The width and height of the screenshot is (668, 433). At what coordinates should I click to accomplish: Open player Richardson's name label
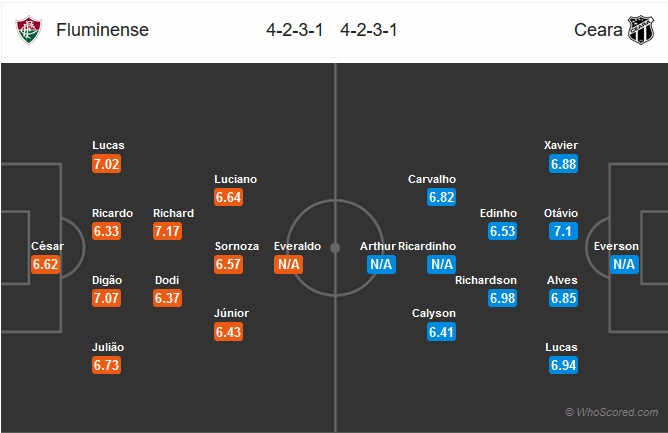click(486, 280)
